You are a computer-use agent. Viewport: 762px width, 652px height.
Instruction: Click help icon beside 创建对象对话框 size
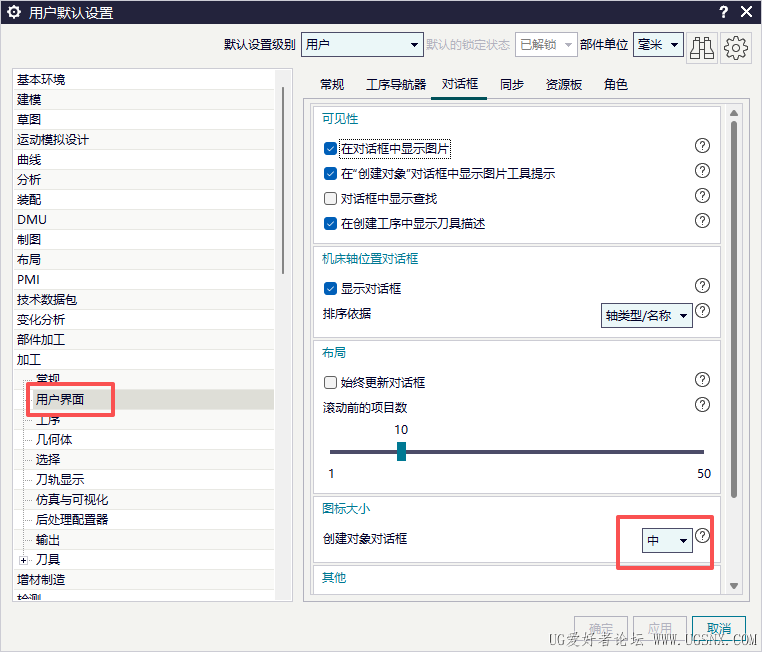pos(702,535)
